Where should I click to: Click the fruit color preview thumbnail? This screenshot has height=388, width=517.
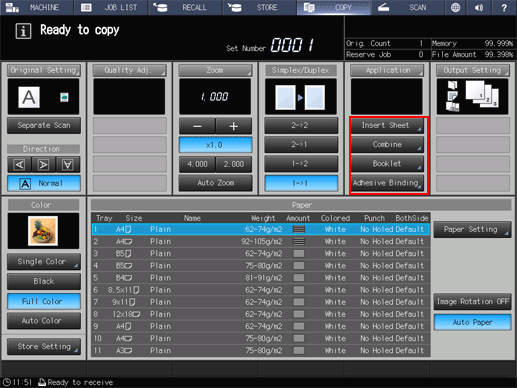pyautogui.click(x=43, y=231)
